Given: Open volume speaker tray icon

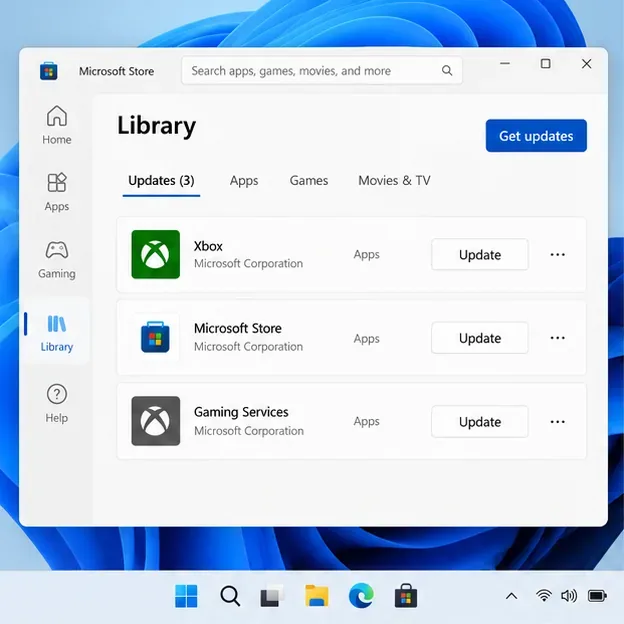Looking at the screenshot, I should tap(569, 596).
